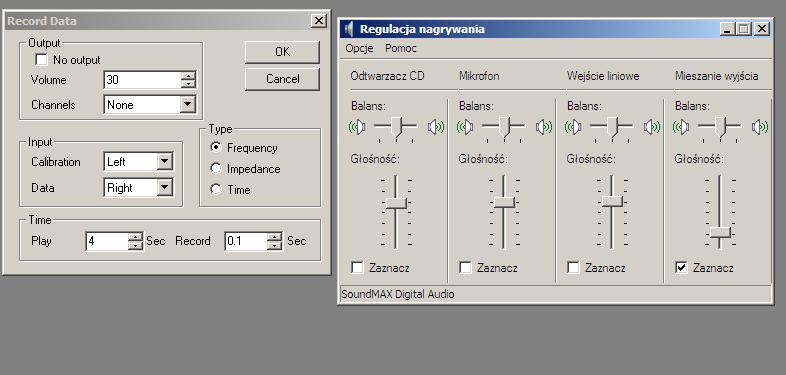Increase Play seconds with up arrow
Viewport: 786px width, 375px height.
click(135, 237)
